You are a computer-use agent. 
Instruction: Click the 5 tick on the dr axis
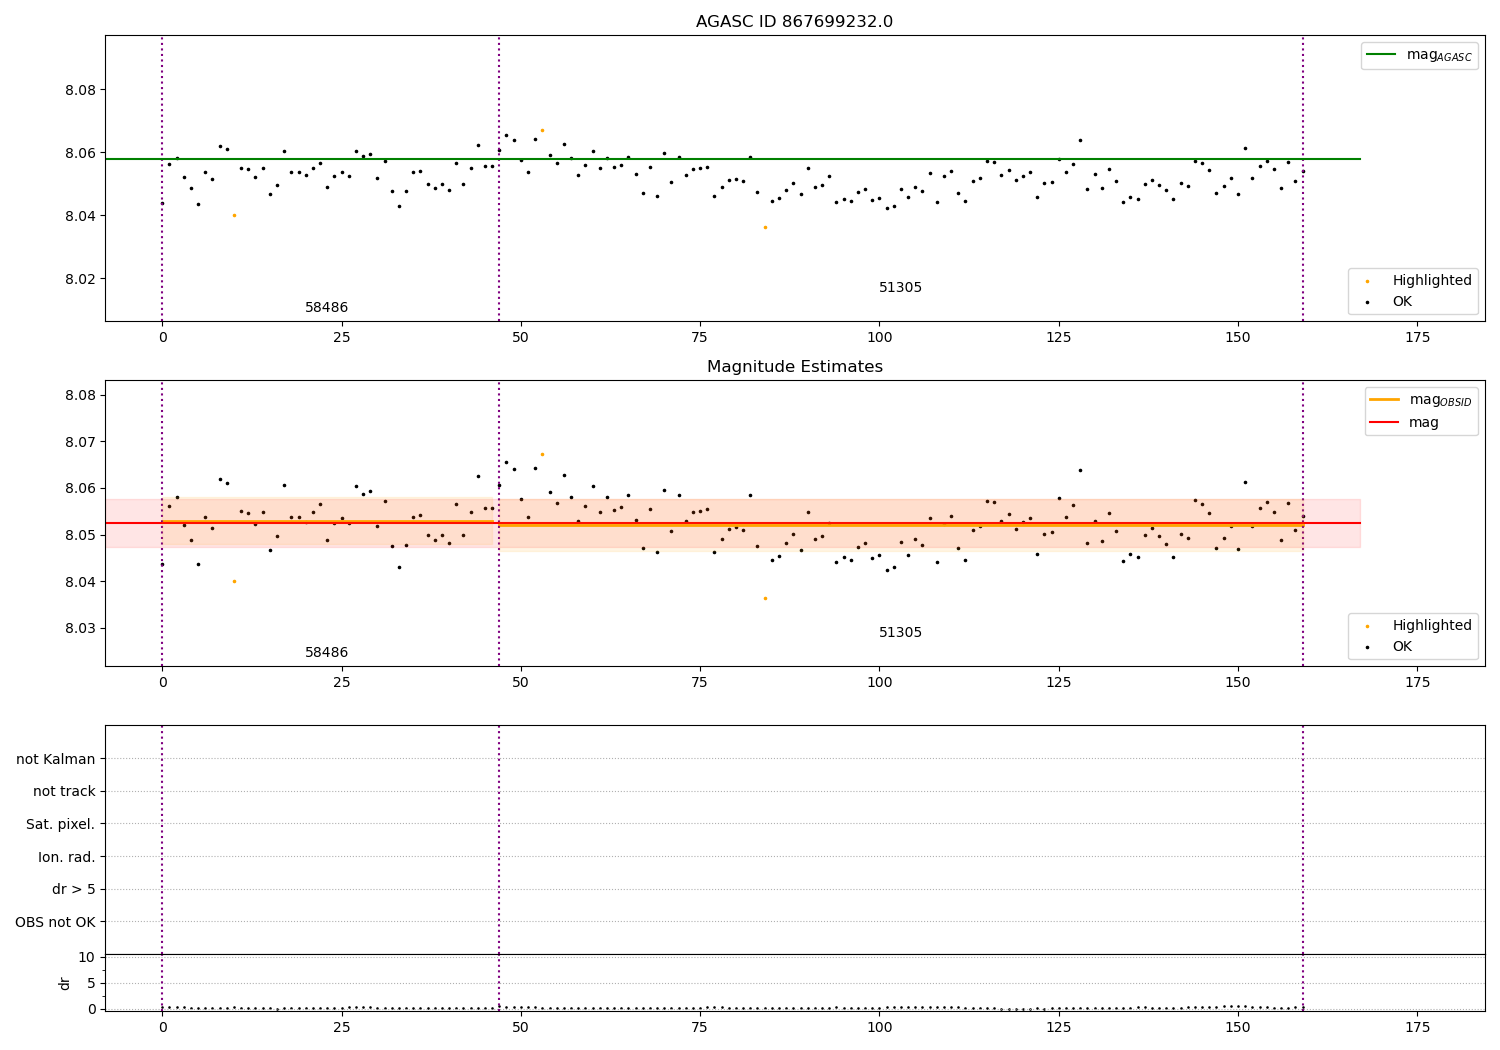pos(91,983)
